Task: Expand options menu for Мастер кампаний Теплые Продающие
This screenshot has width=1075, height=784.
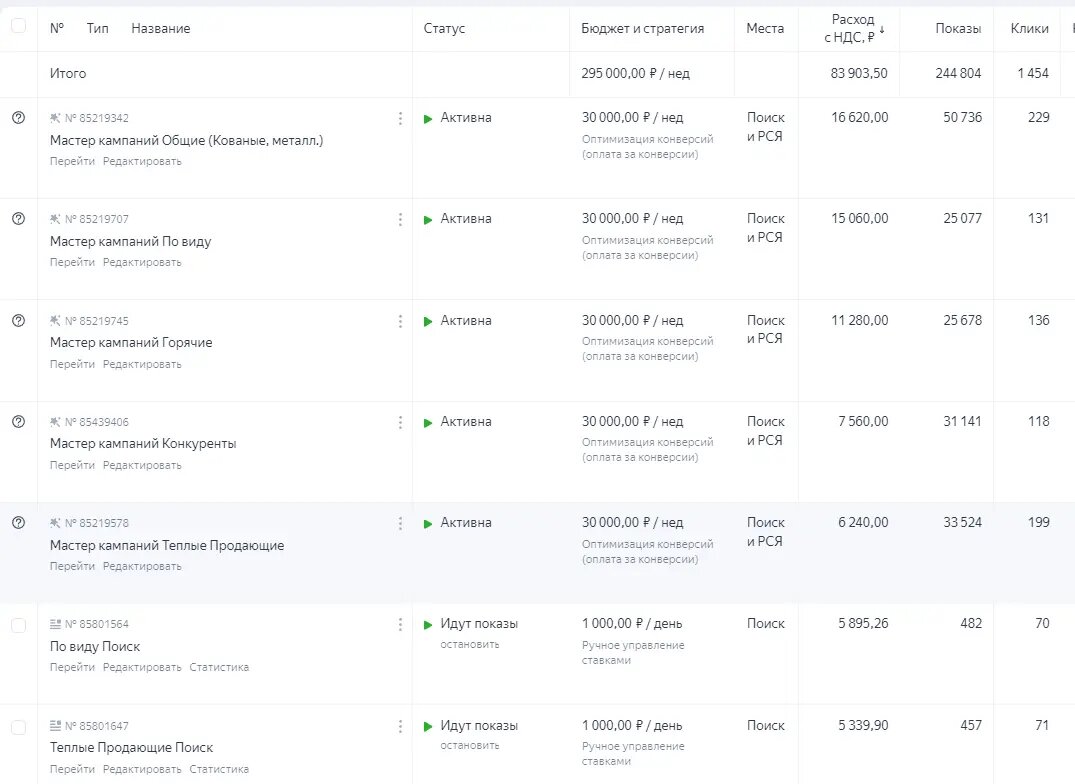Action: [x=400, y=523]
